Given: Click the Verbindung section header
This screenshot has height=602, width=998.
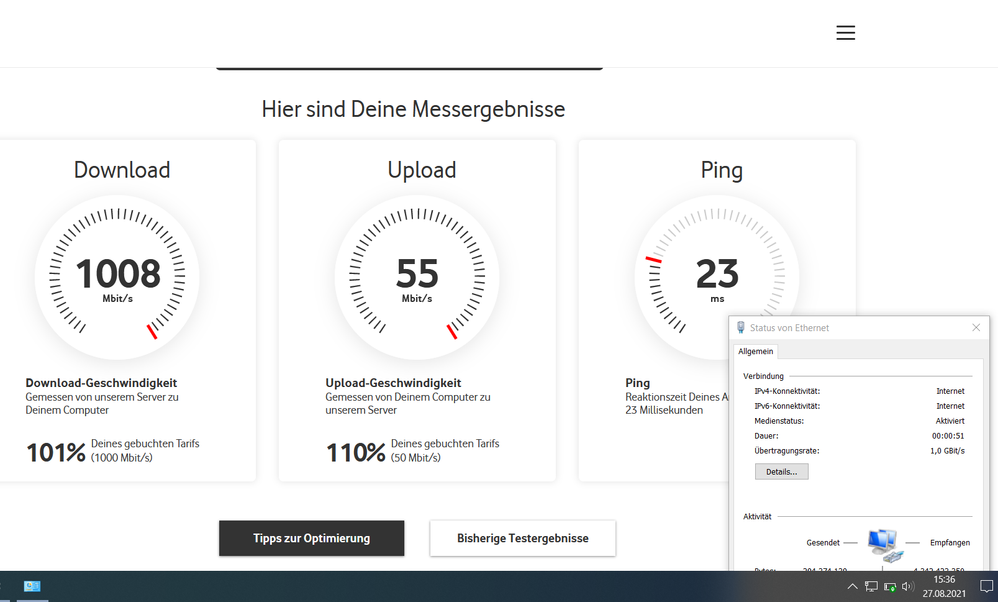Looking at the screenshot, I should pyautogui.click(x=763, y=376).
